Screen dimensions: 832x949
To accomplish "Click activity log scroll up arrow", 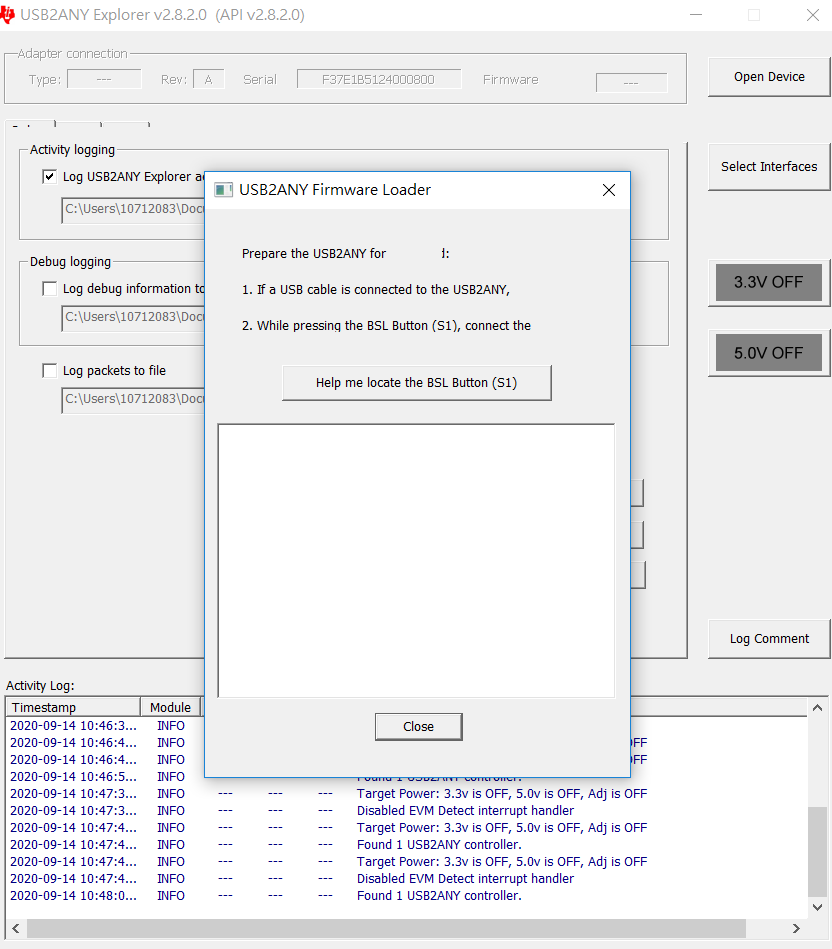I will pos(817,708).
